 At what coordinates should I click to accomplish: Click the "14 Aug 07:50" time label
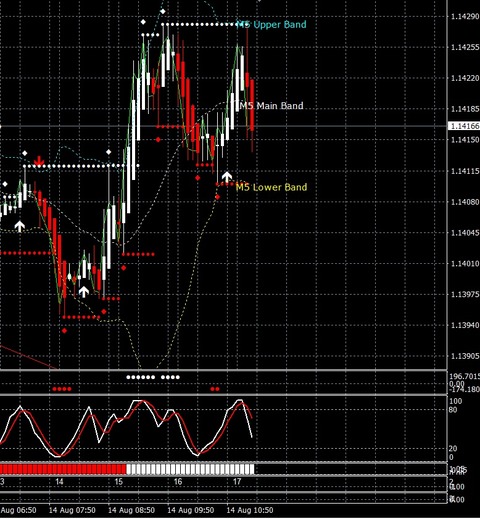coord(72,510)
